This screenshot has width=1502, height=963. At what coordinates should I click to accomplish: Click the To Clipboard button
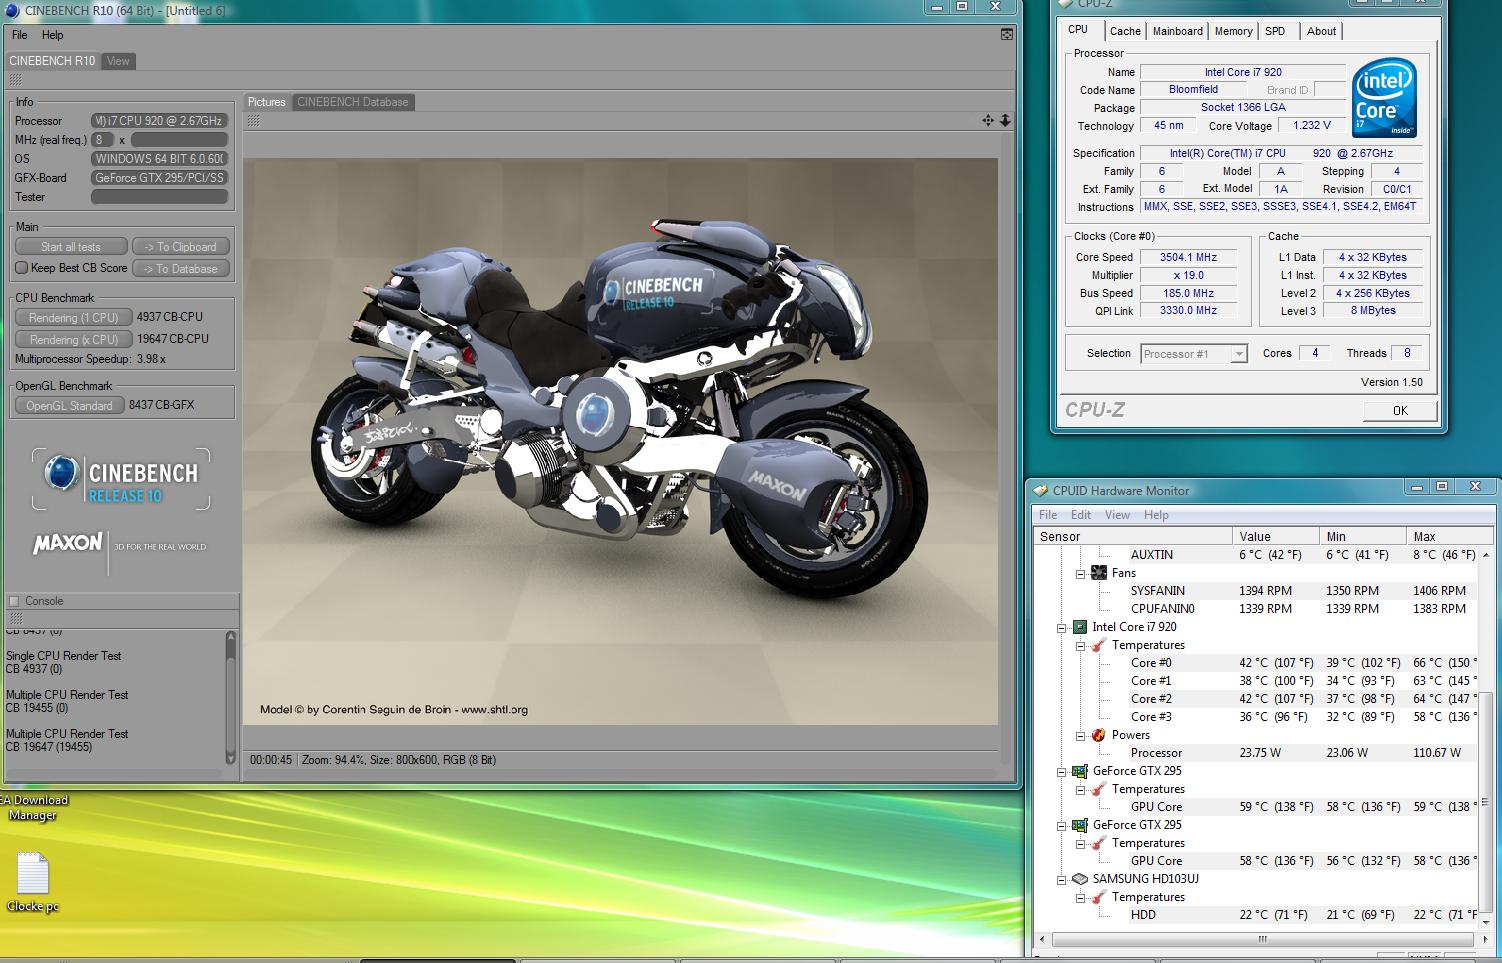181,247
